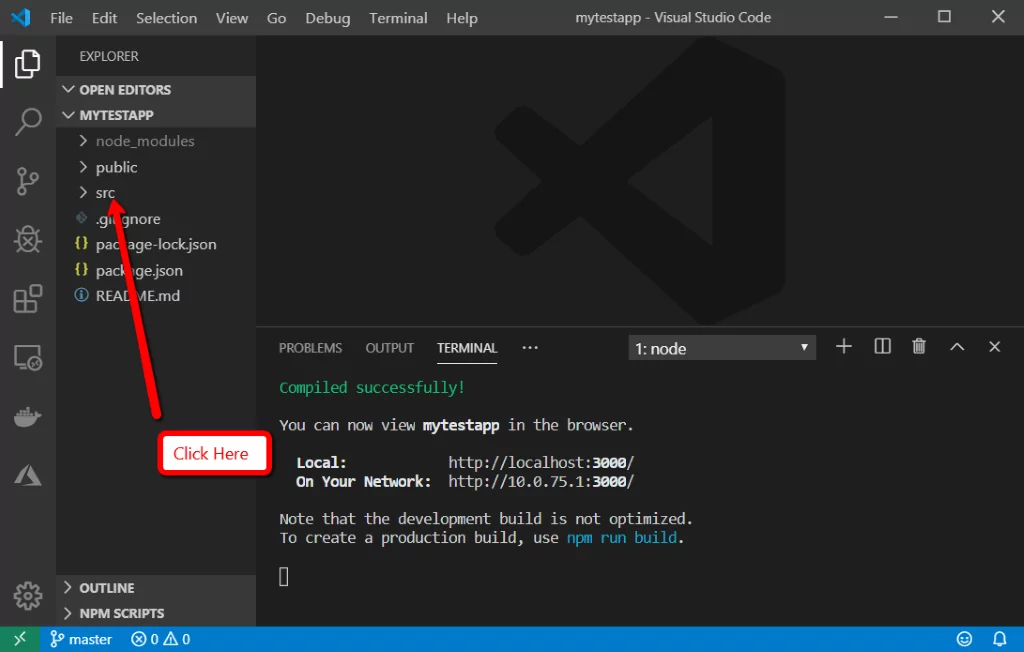1024x652 pixels.
Task: Open the Explorer view in activity bar
Action: 27,63
